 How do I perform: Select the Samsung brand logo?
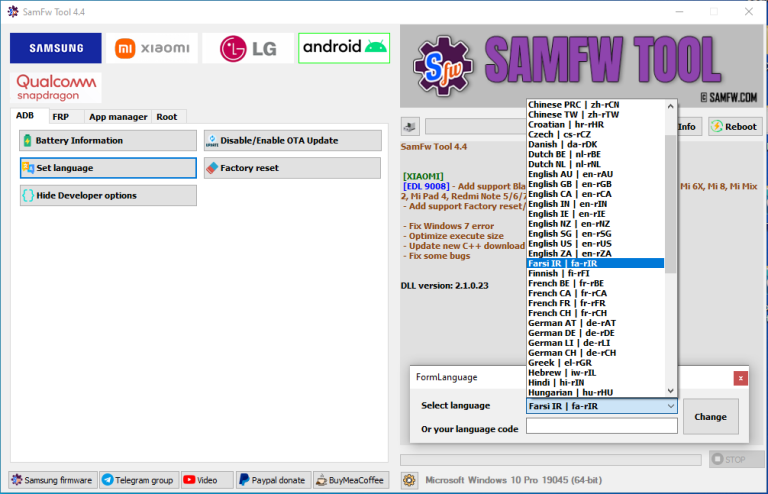click(56, 48)
